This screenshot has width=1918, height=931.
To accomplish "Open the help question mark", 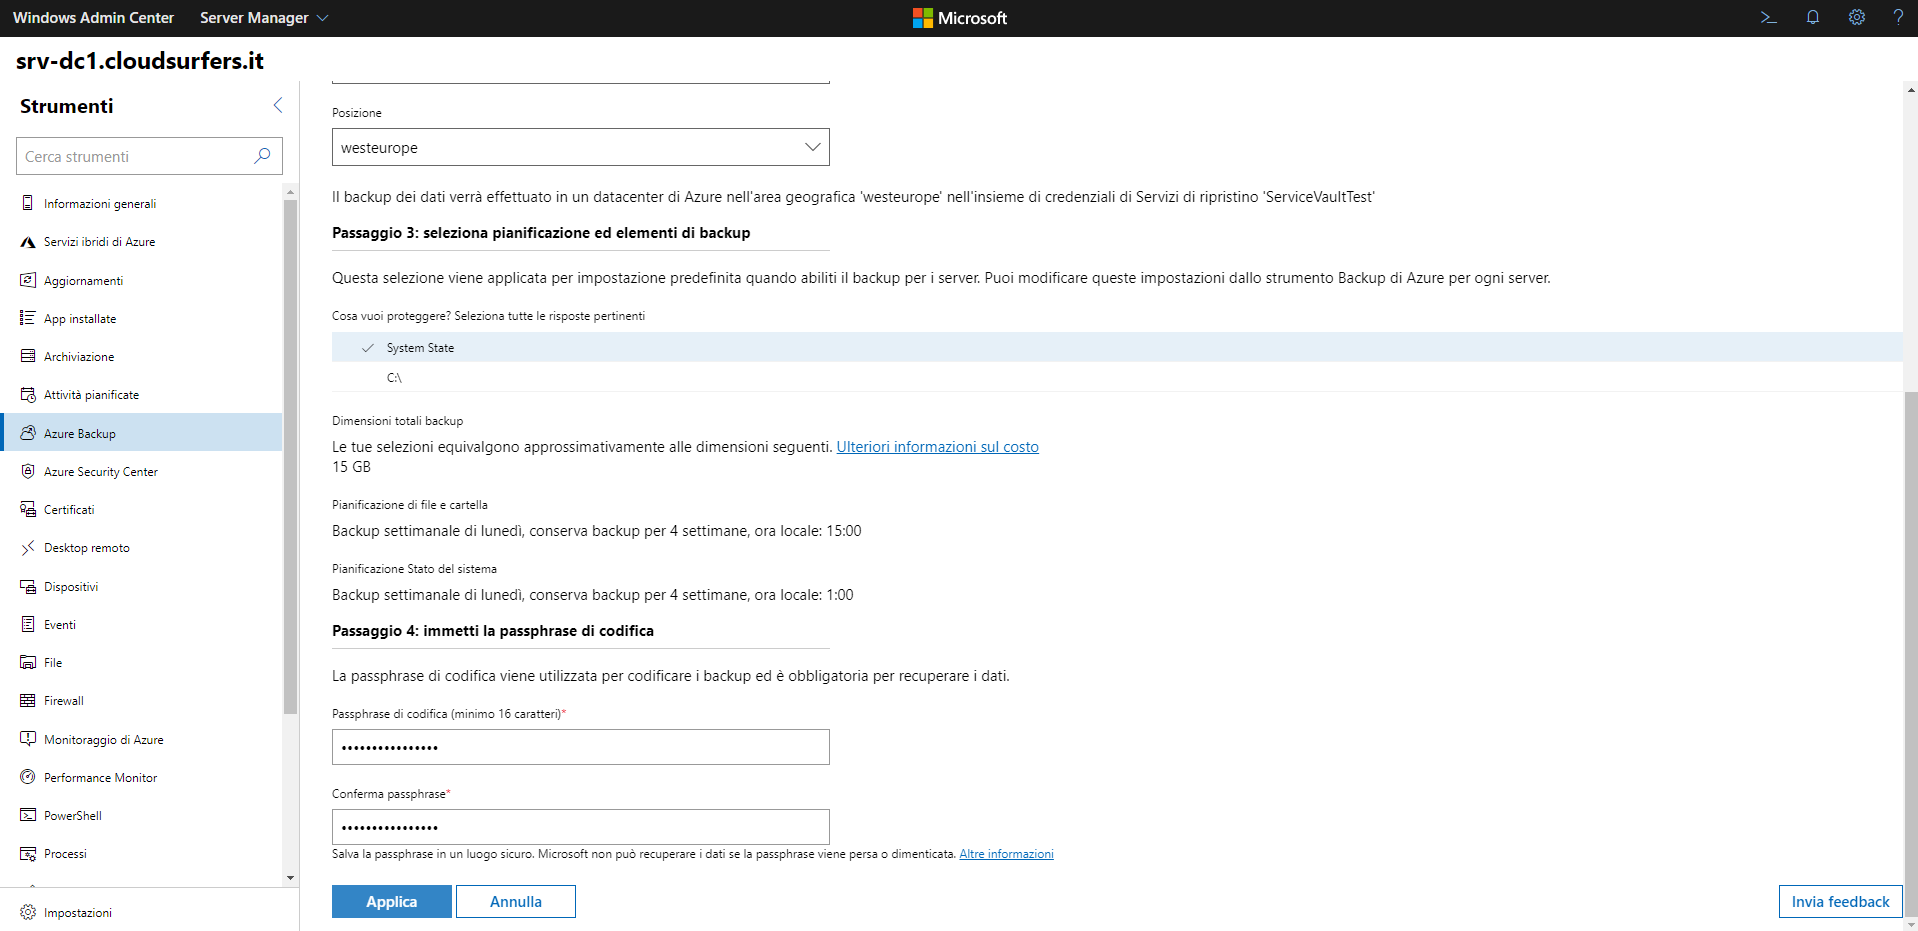I will coord(1898,17).
